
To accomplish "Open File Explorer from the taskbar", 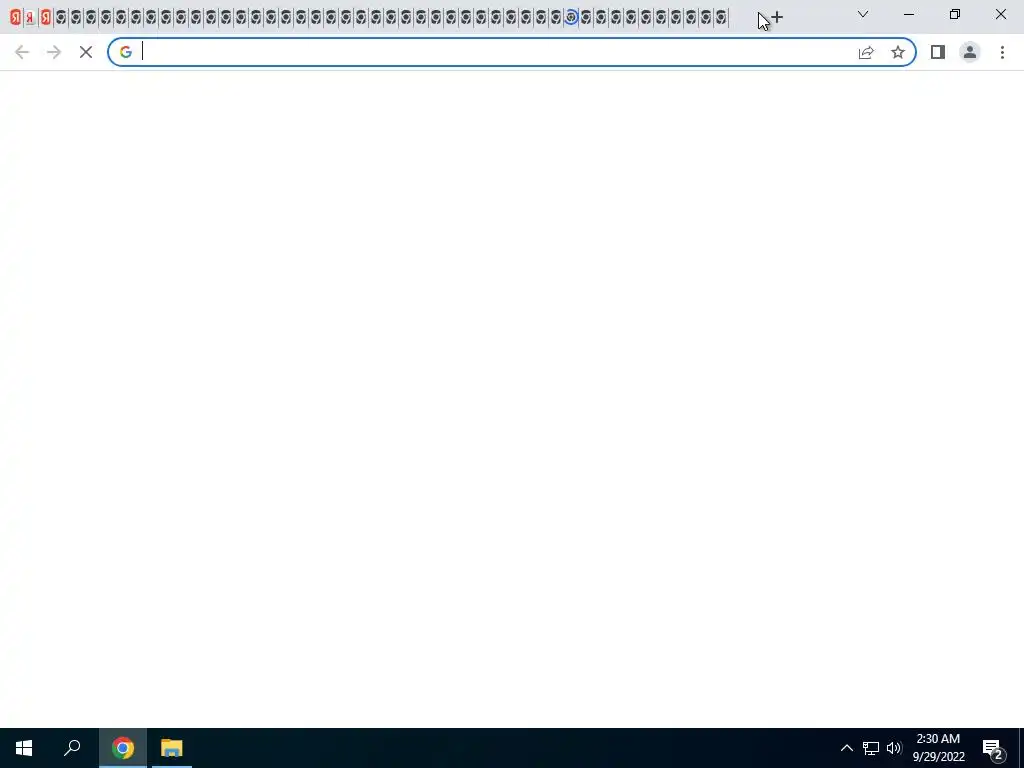I will (172, 748).
